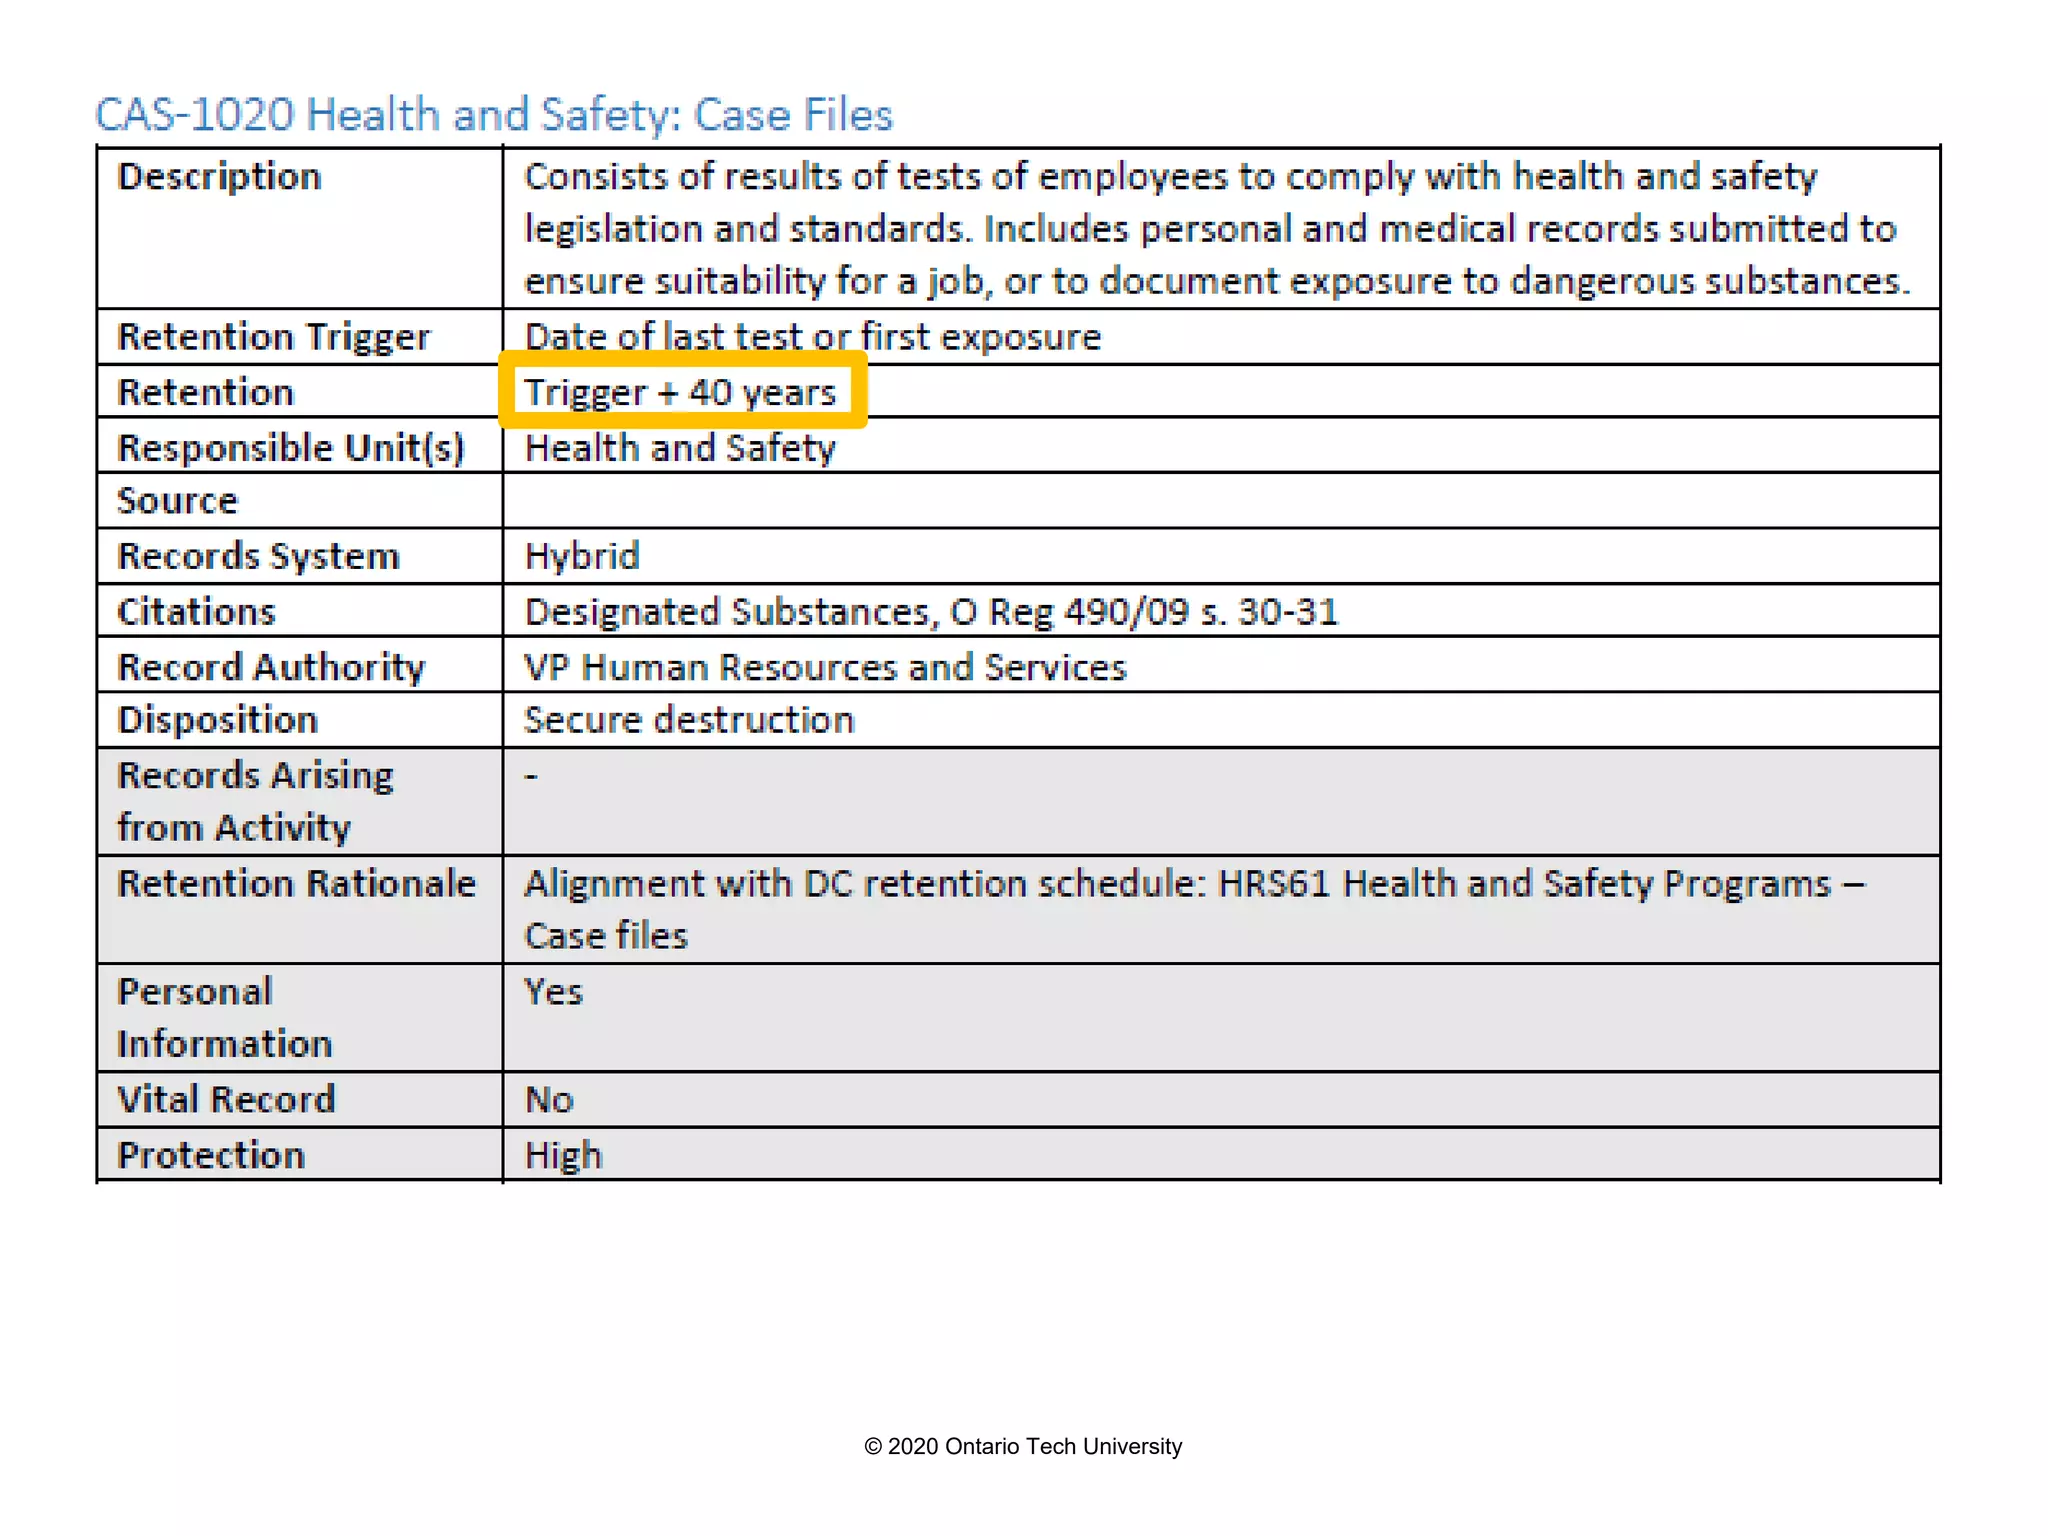Click the empty Source value cell

(x=1220, y=501)
